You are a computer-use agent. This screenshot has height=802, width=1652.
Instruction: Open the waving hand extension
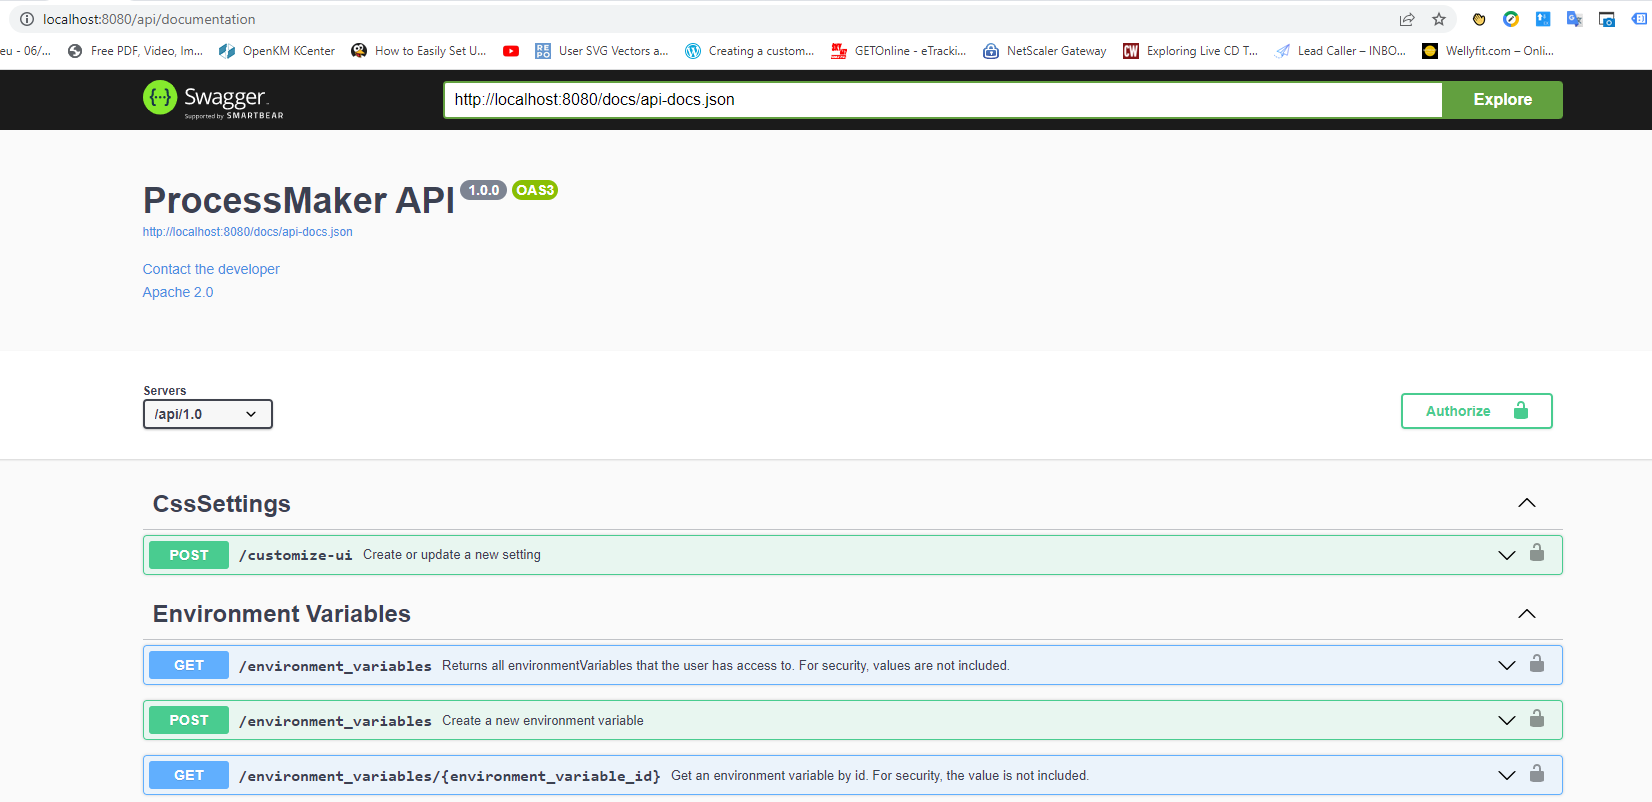pos(1479,19)
